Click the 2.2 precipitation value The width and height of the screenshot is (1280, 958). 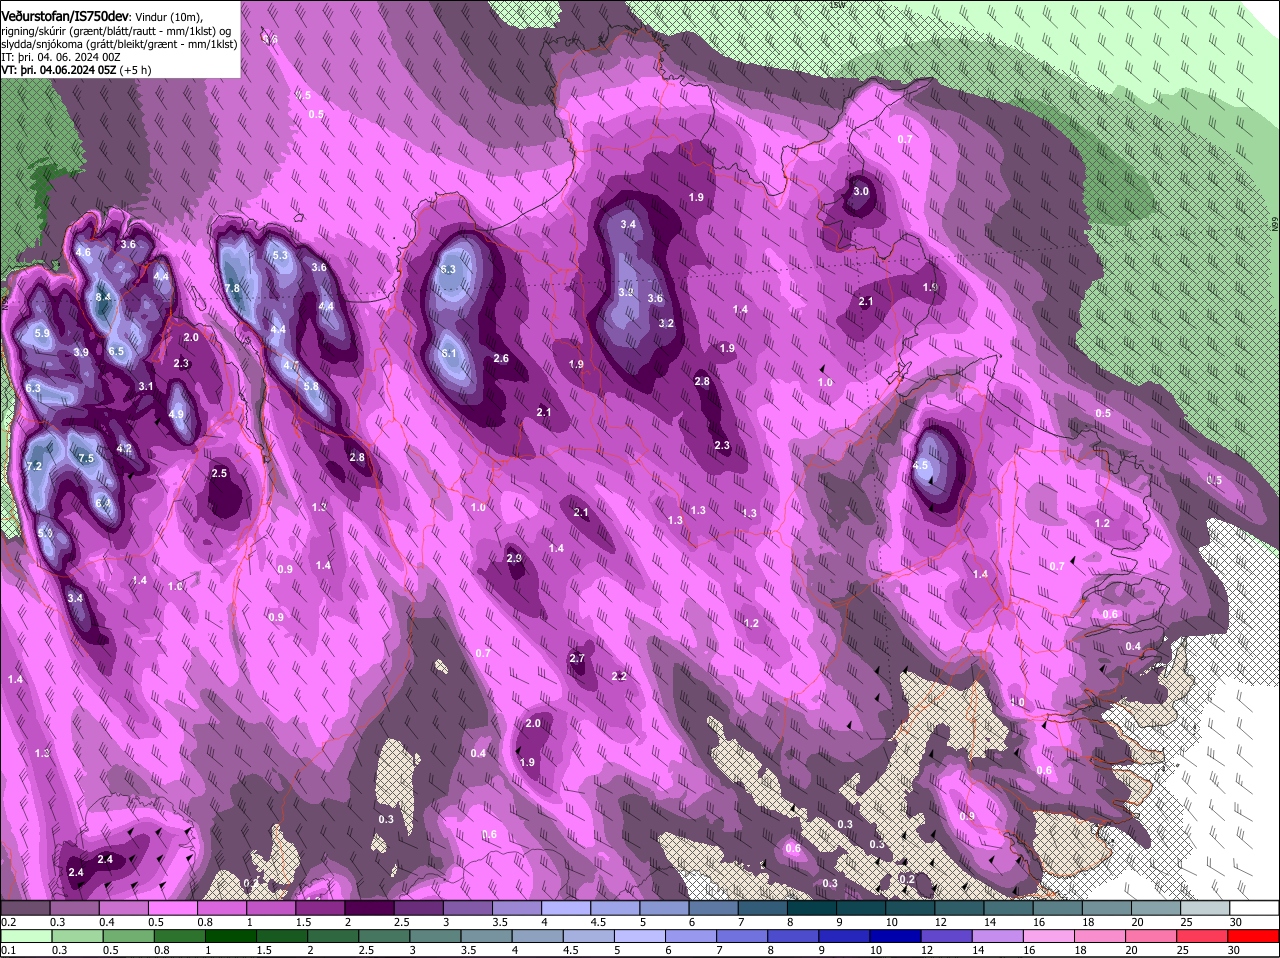click(x=619, y=677)
